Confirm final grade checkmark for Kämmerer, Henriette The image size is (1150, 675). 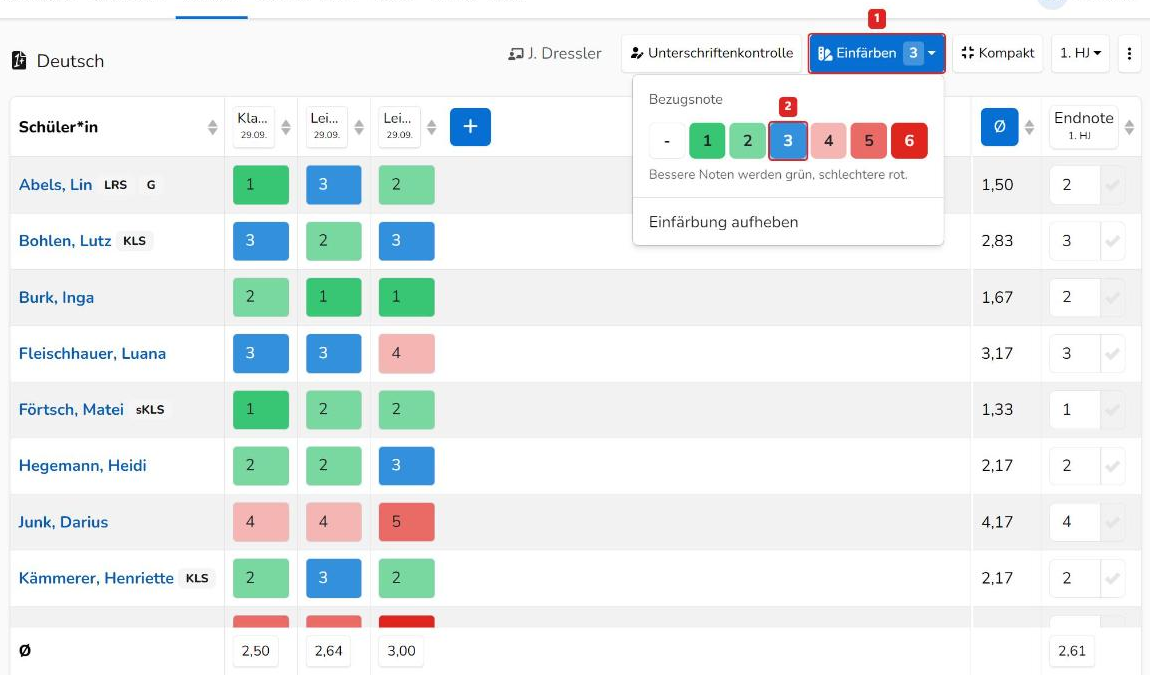[x=1112, y=578]
